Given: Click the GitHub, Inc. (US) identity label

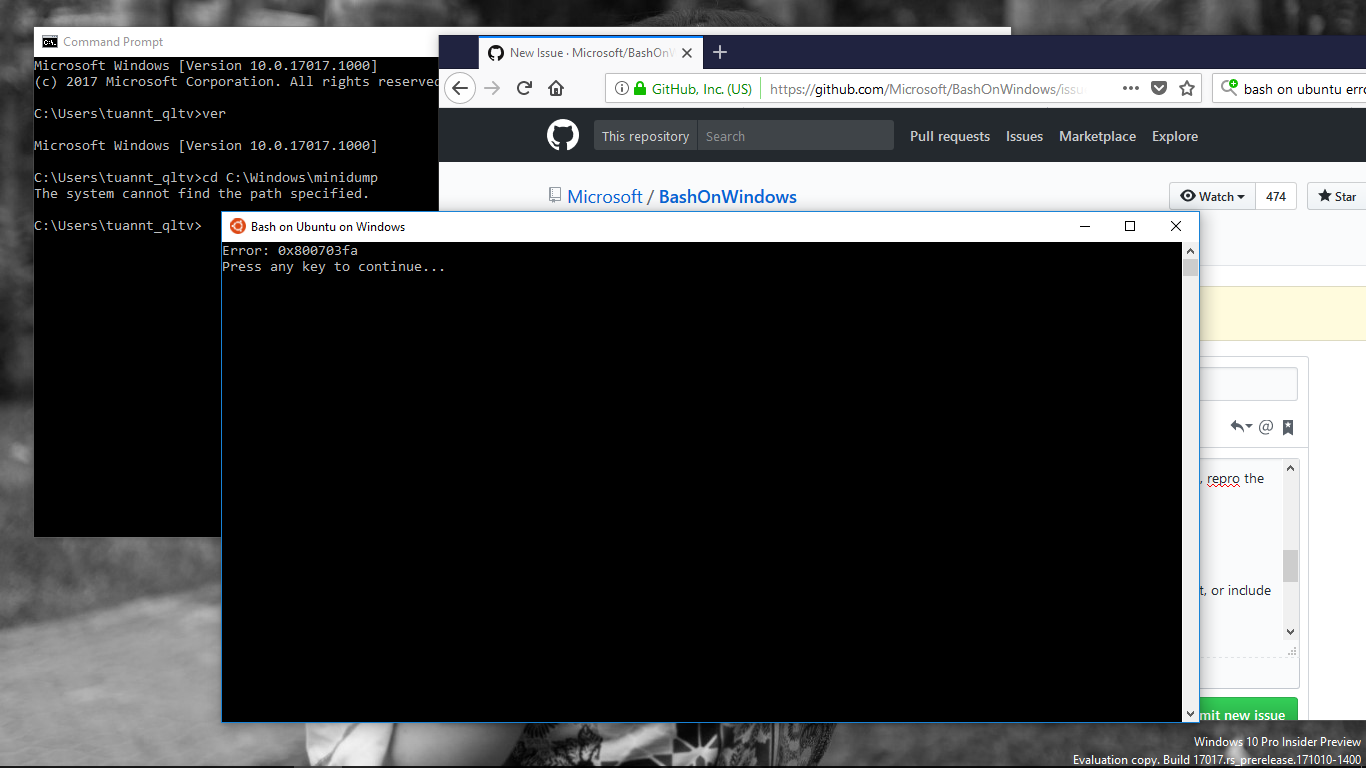Looking at the screenshot, I should click(701, 88).
